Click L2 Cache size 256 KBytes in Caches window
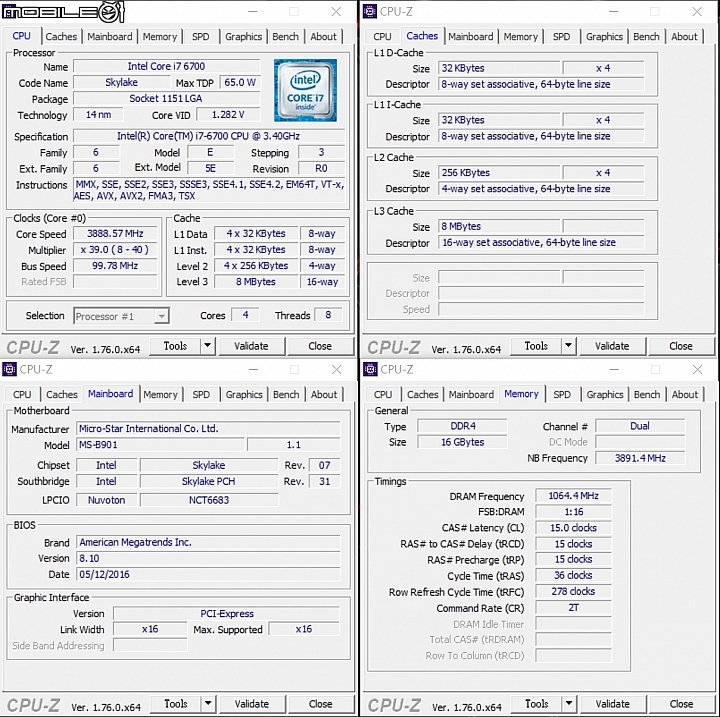This screenshot has height=717, width=720. point(499,173)
